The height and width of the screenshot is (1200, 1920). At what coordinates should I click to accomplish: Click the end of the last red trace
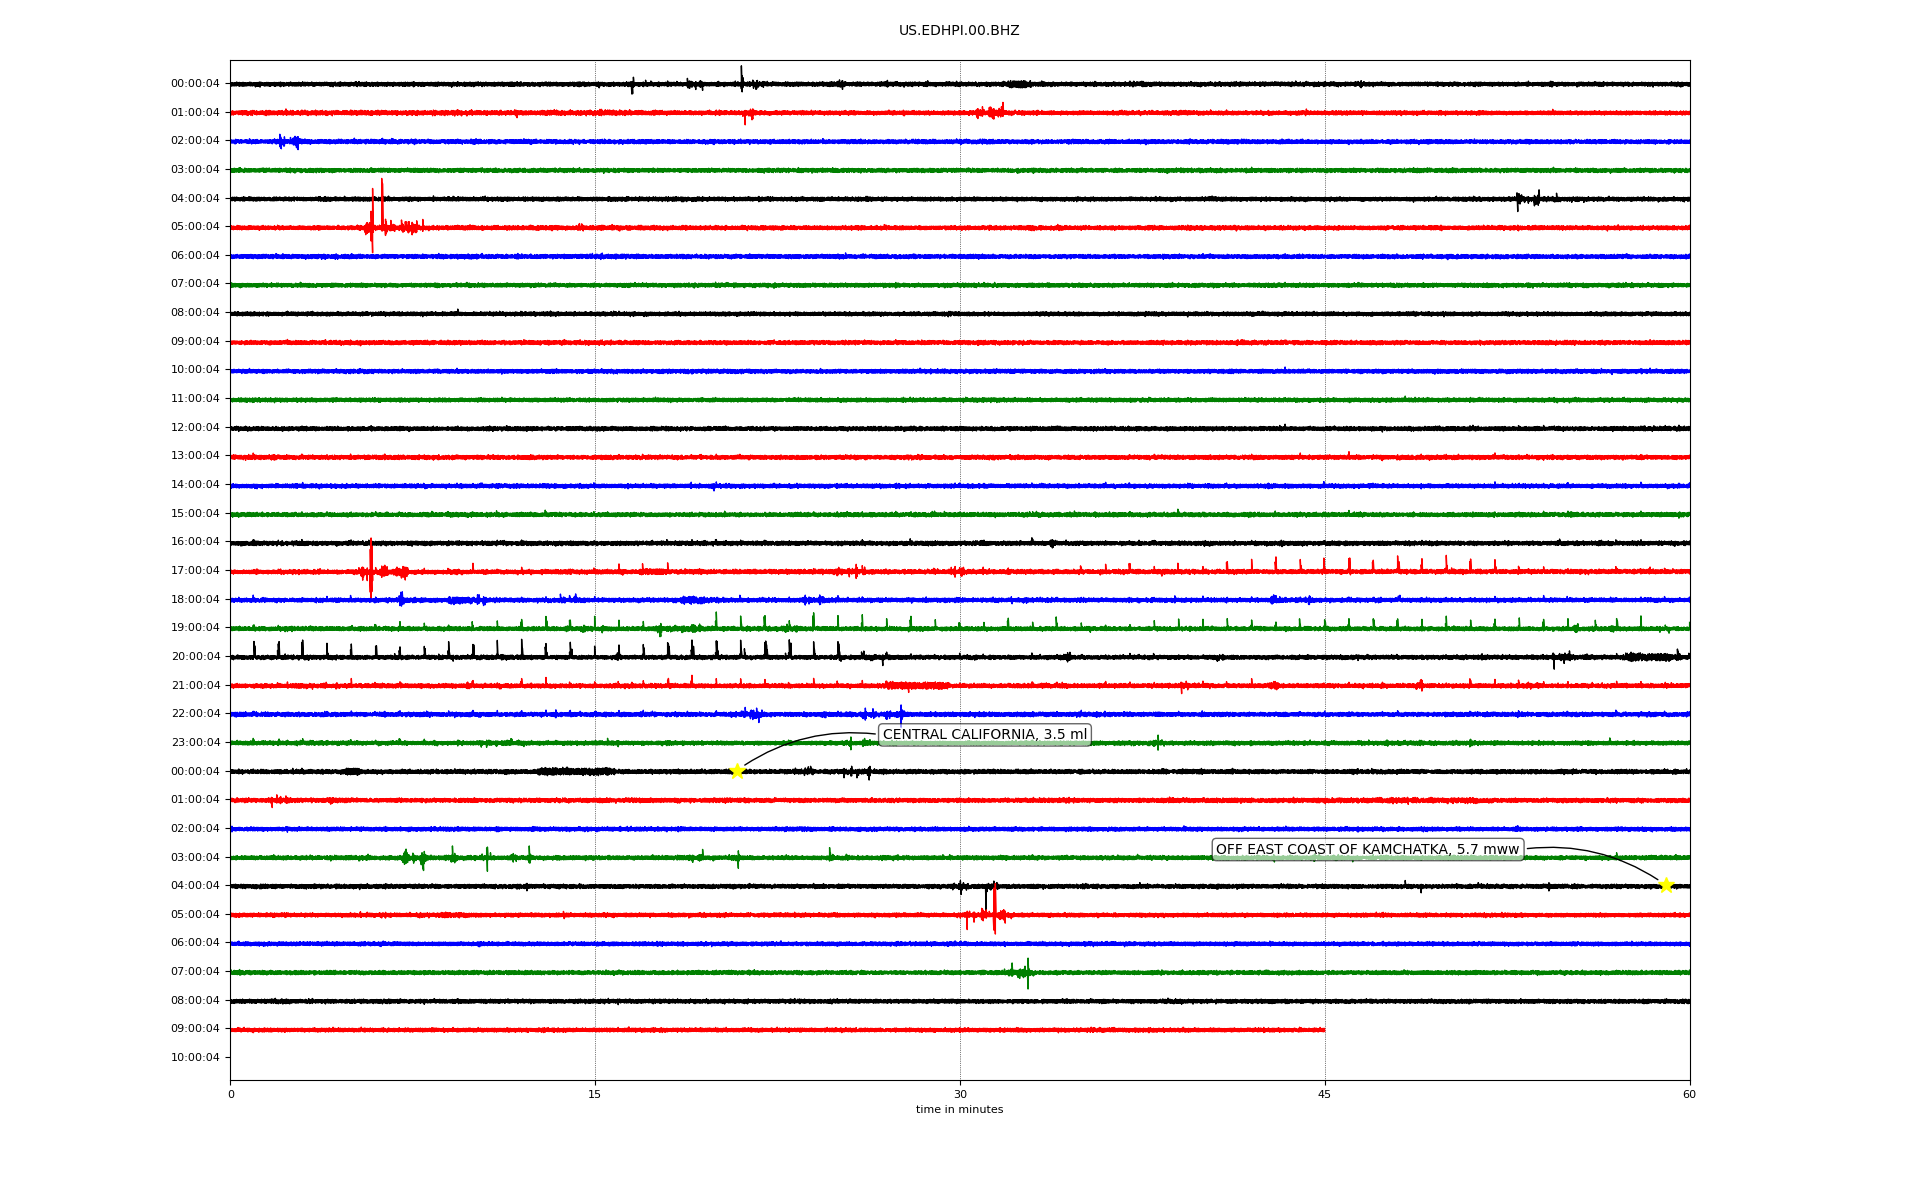click(x=1323, y=1029)
